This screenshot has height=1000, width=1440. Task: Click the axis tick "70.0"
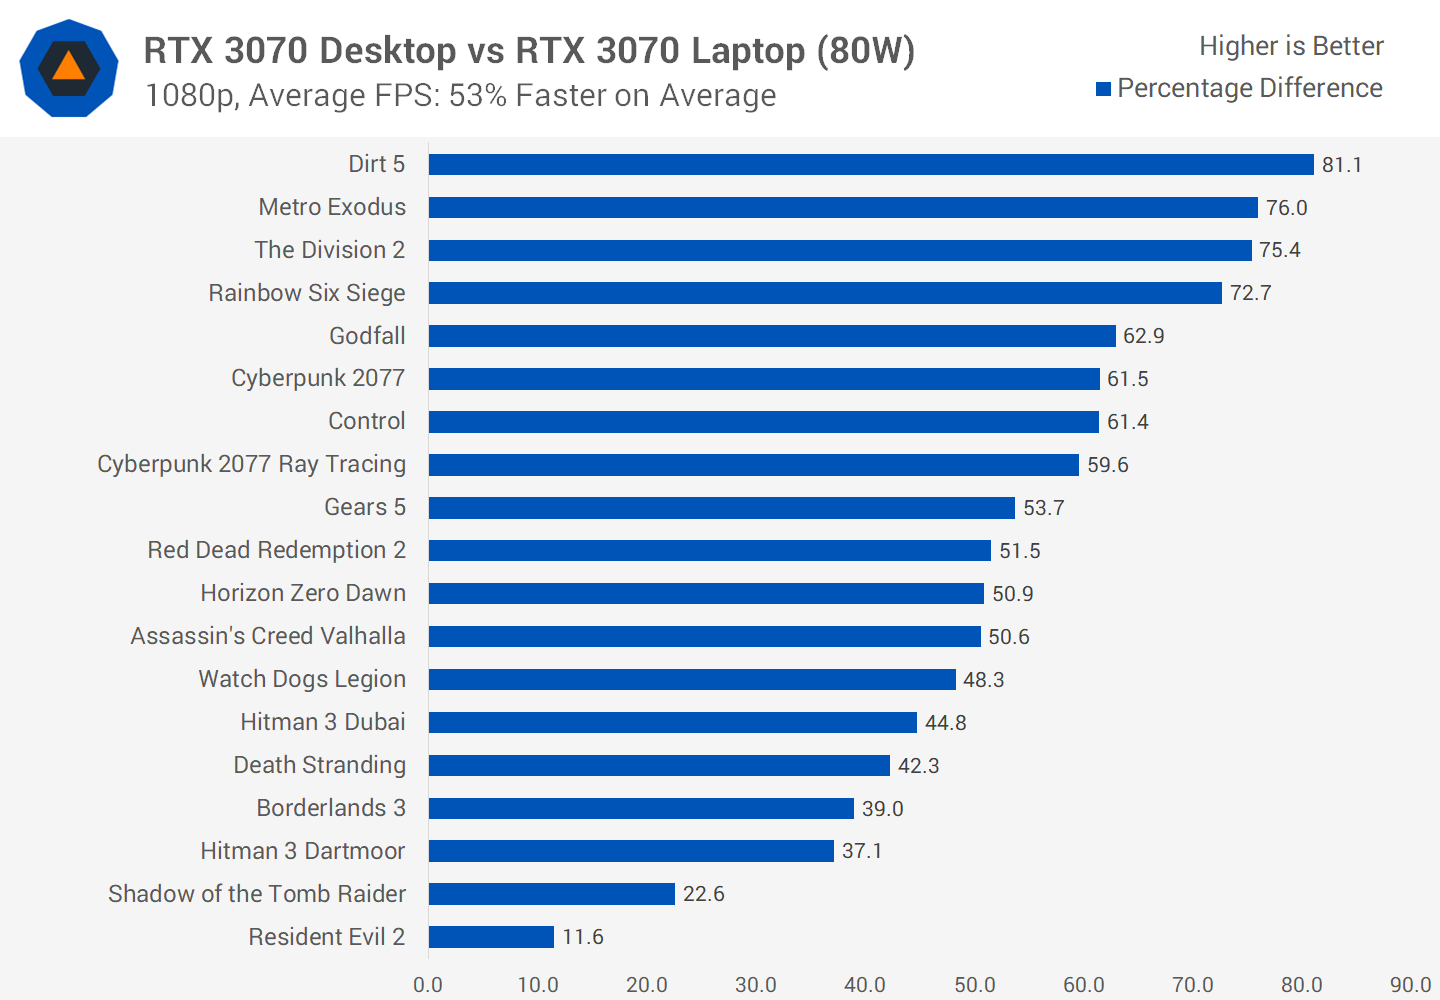coord(1192,985)
